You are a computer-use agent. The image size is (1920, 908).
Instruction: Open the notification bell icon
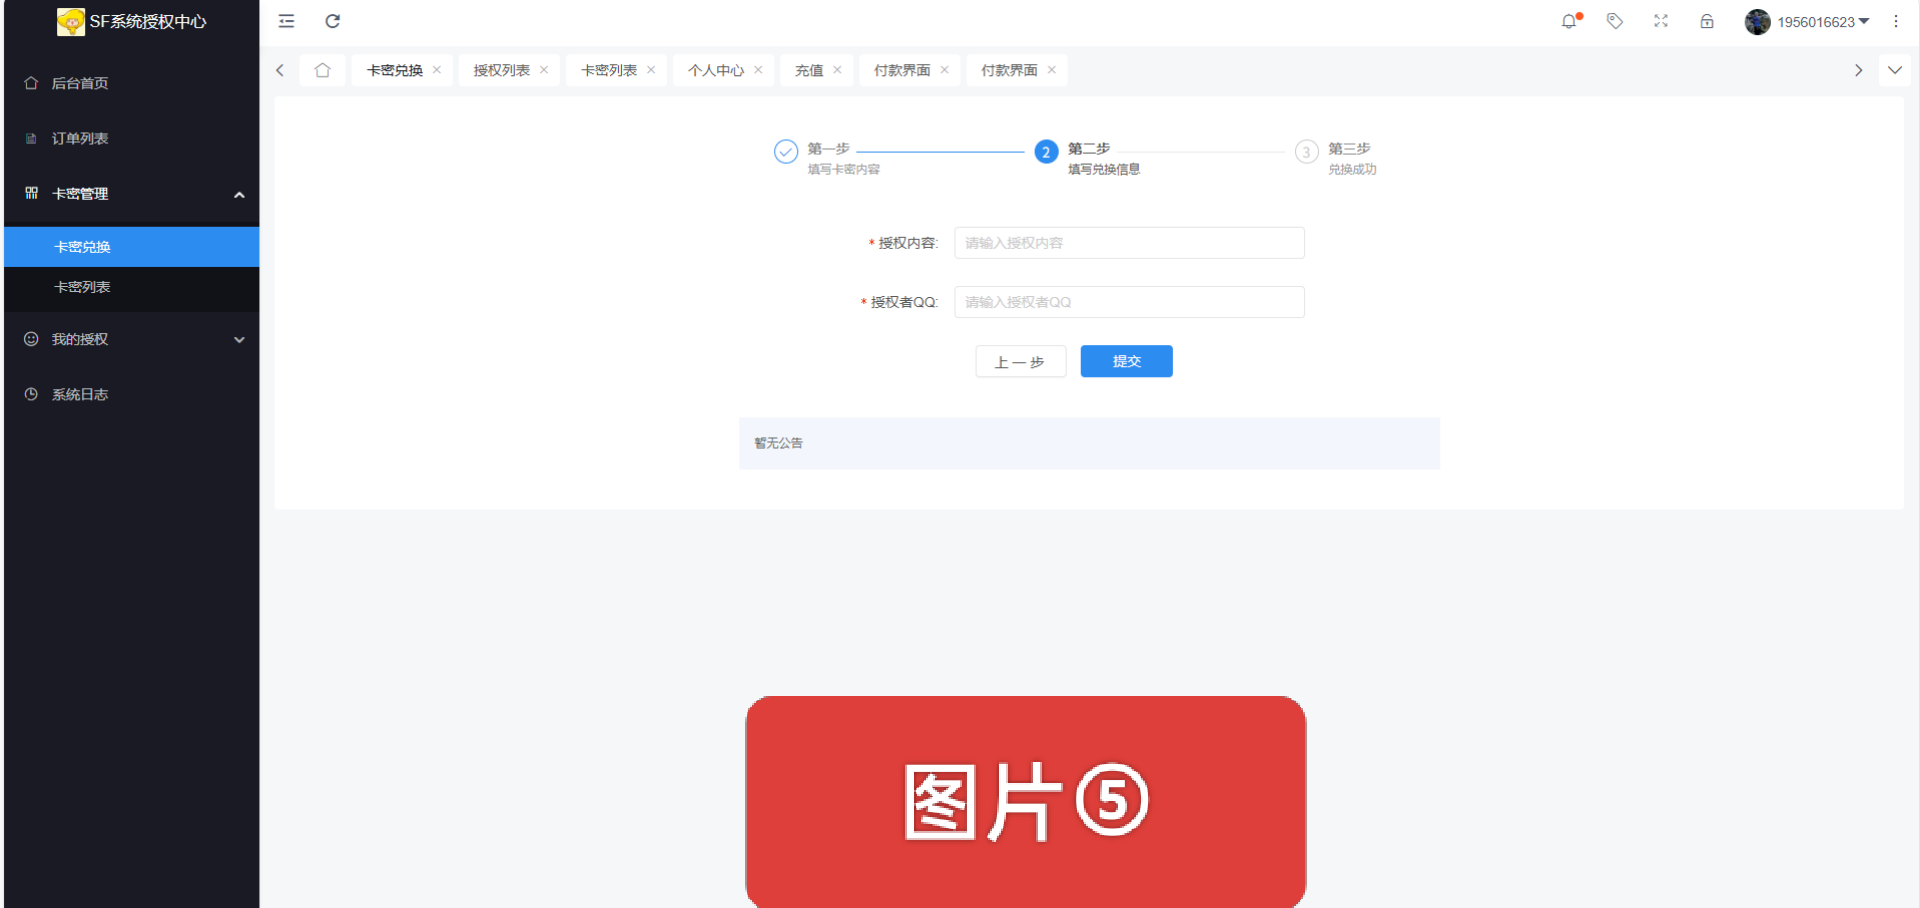(x=1569, y=21)
